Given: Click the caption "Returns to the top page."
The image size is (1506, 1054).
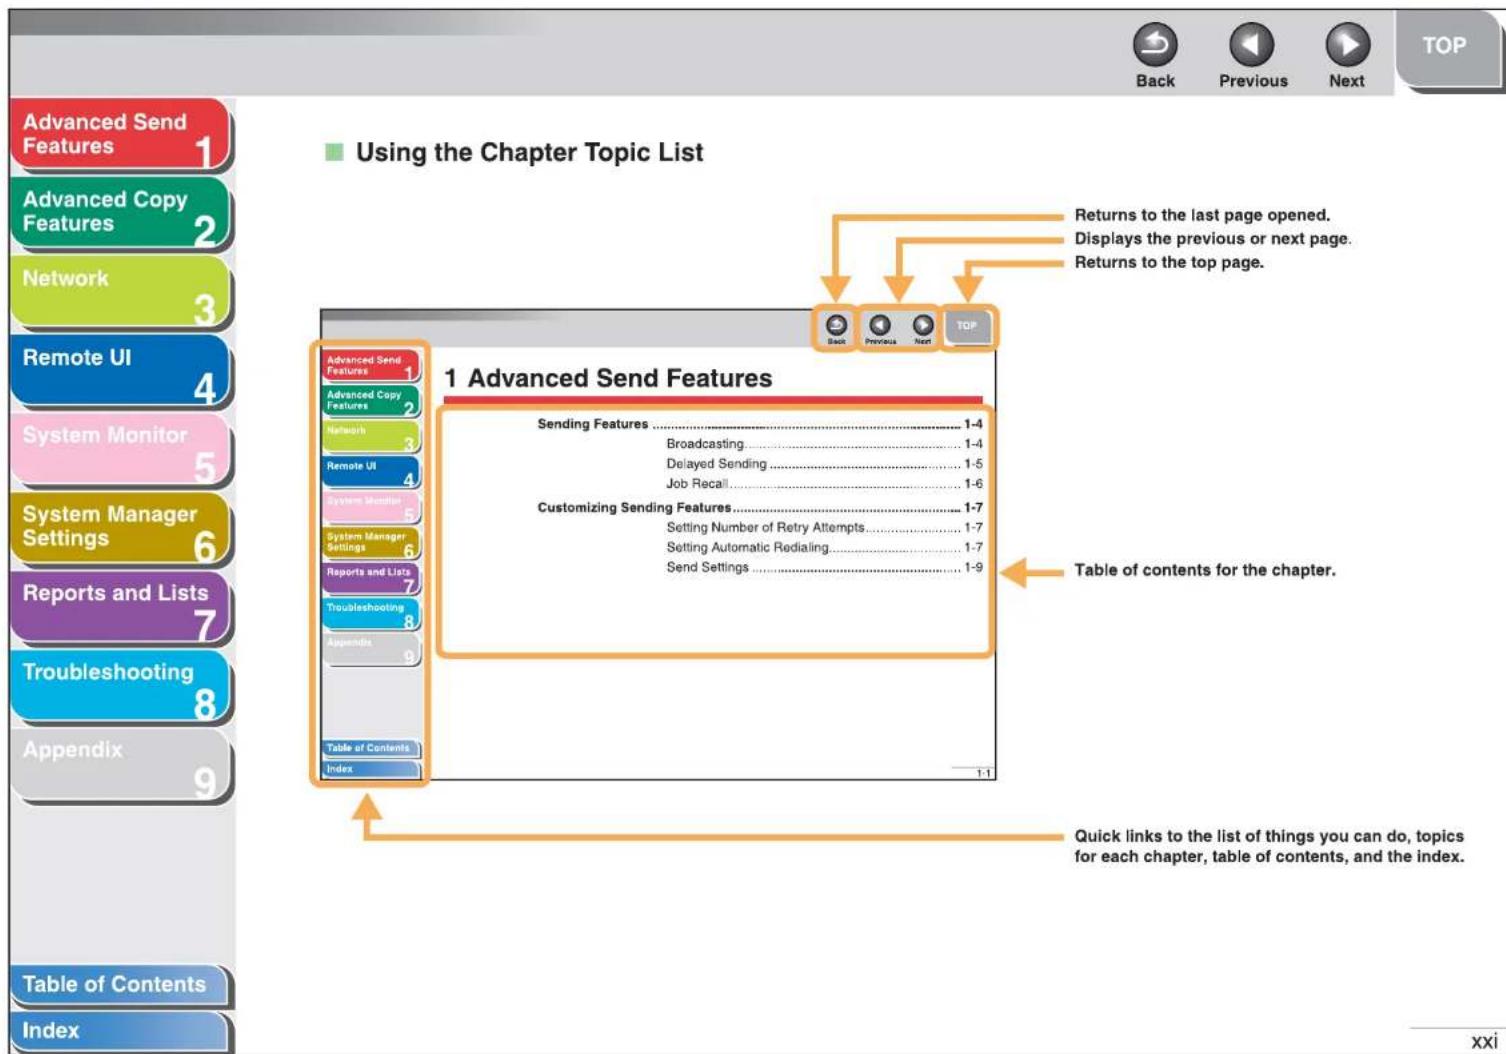Looking at the screenshot, I should (x=1169, y=263).
